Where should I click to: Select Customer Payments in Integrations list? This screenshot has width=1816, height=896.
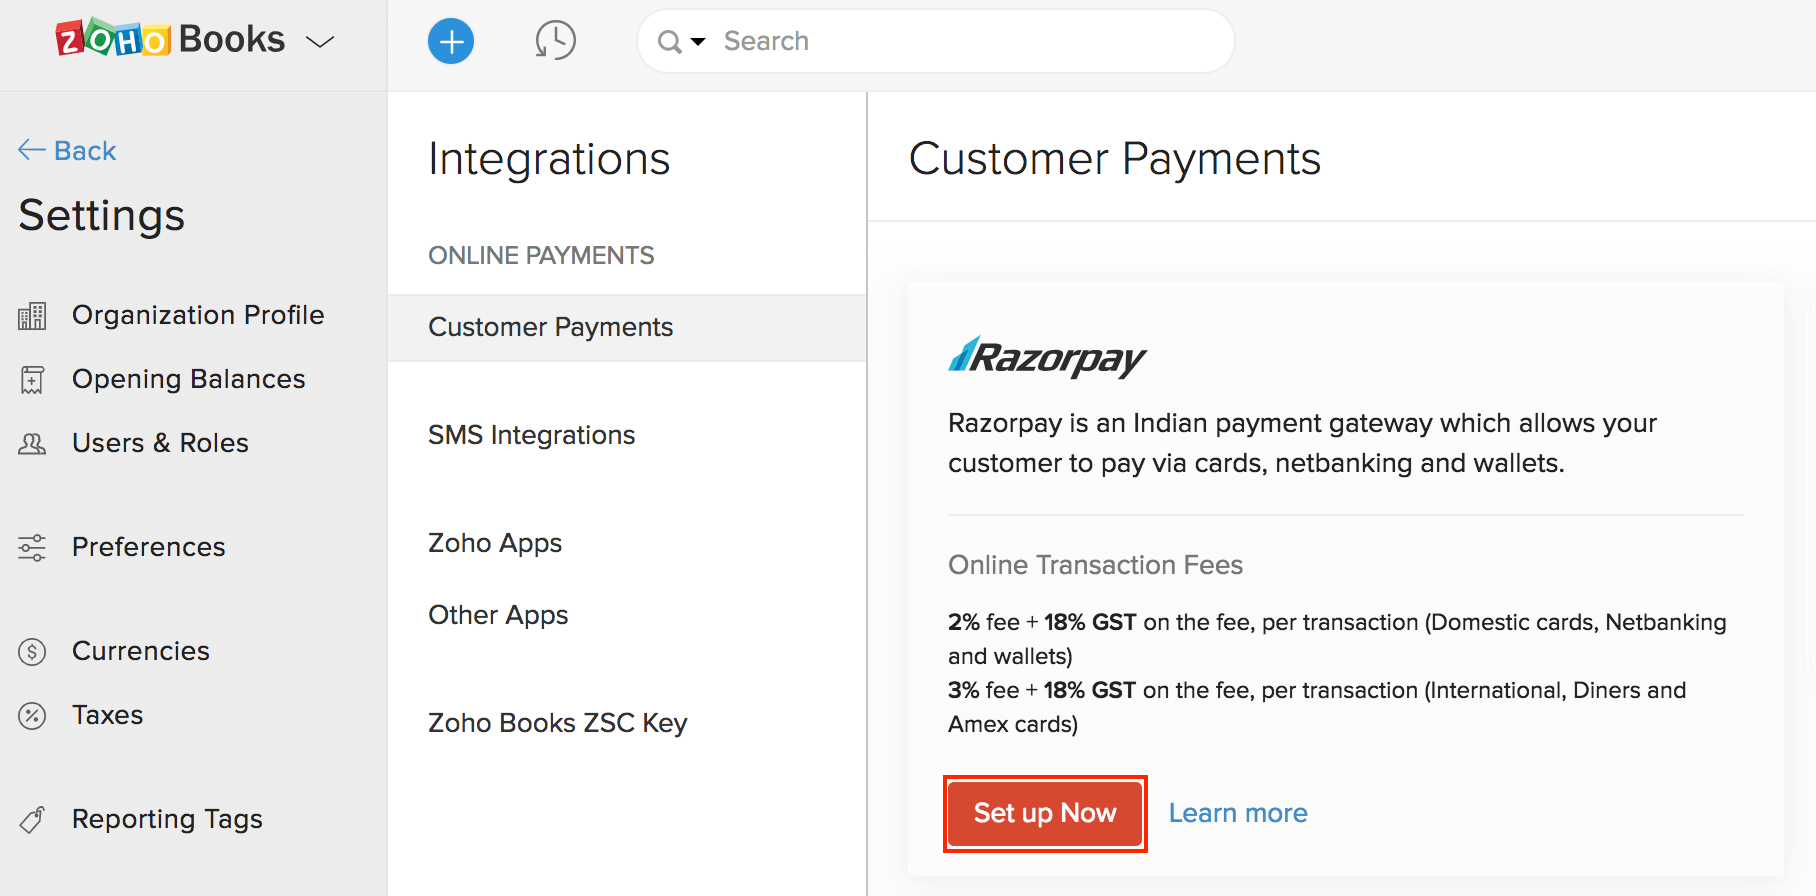pos(550,327)
